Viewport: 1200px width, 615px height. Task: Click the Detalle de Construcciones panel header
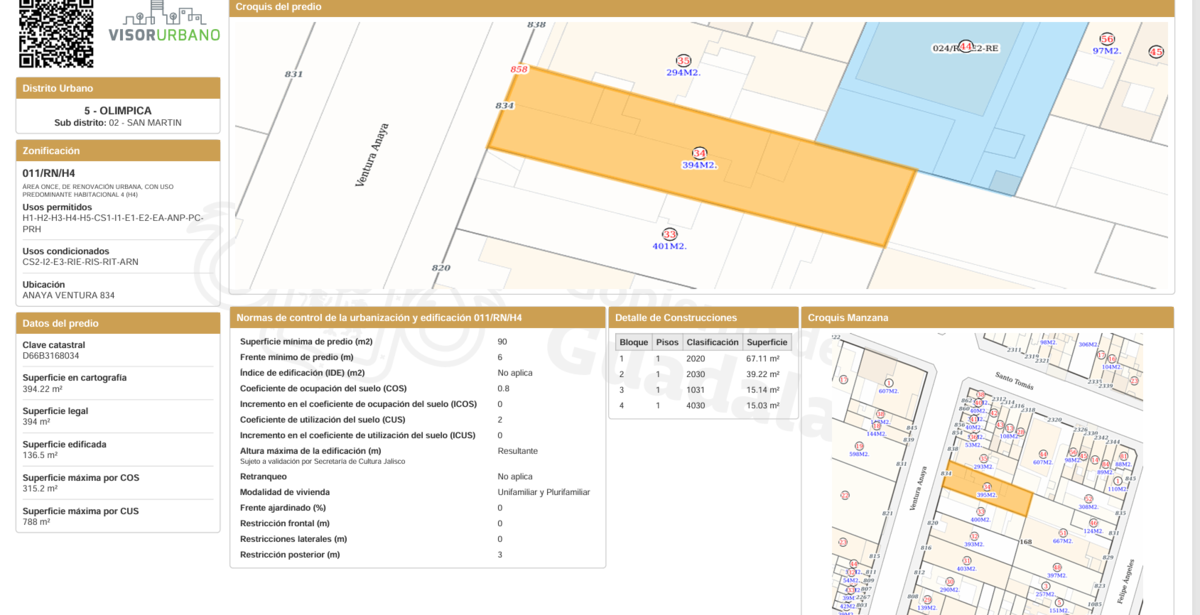tap(703, 318)
